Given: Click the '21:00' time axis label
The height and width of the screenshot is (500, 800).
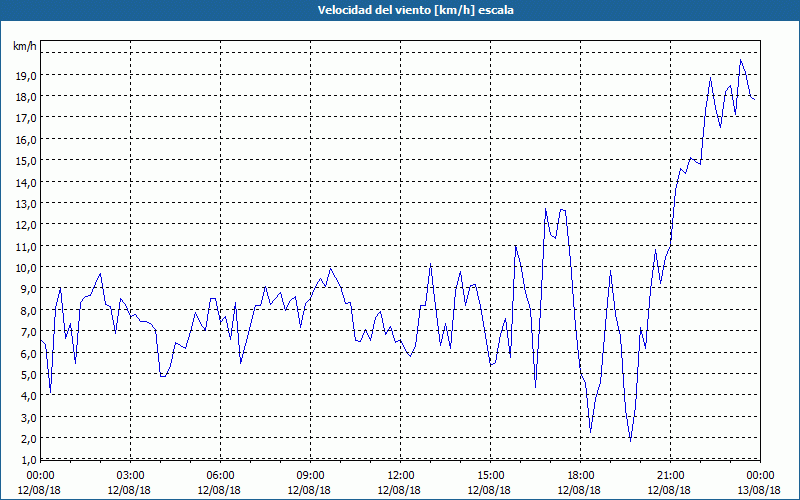Looking at the screenshot, I should [x=670, y=476].
